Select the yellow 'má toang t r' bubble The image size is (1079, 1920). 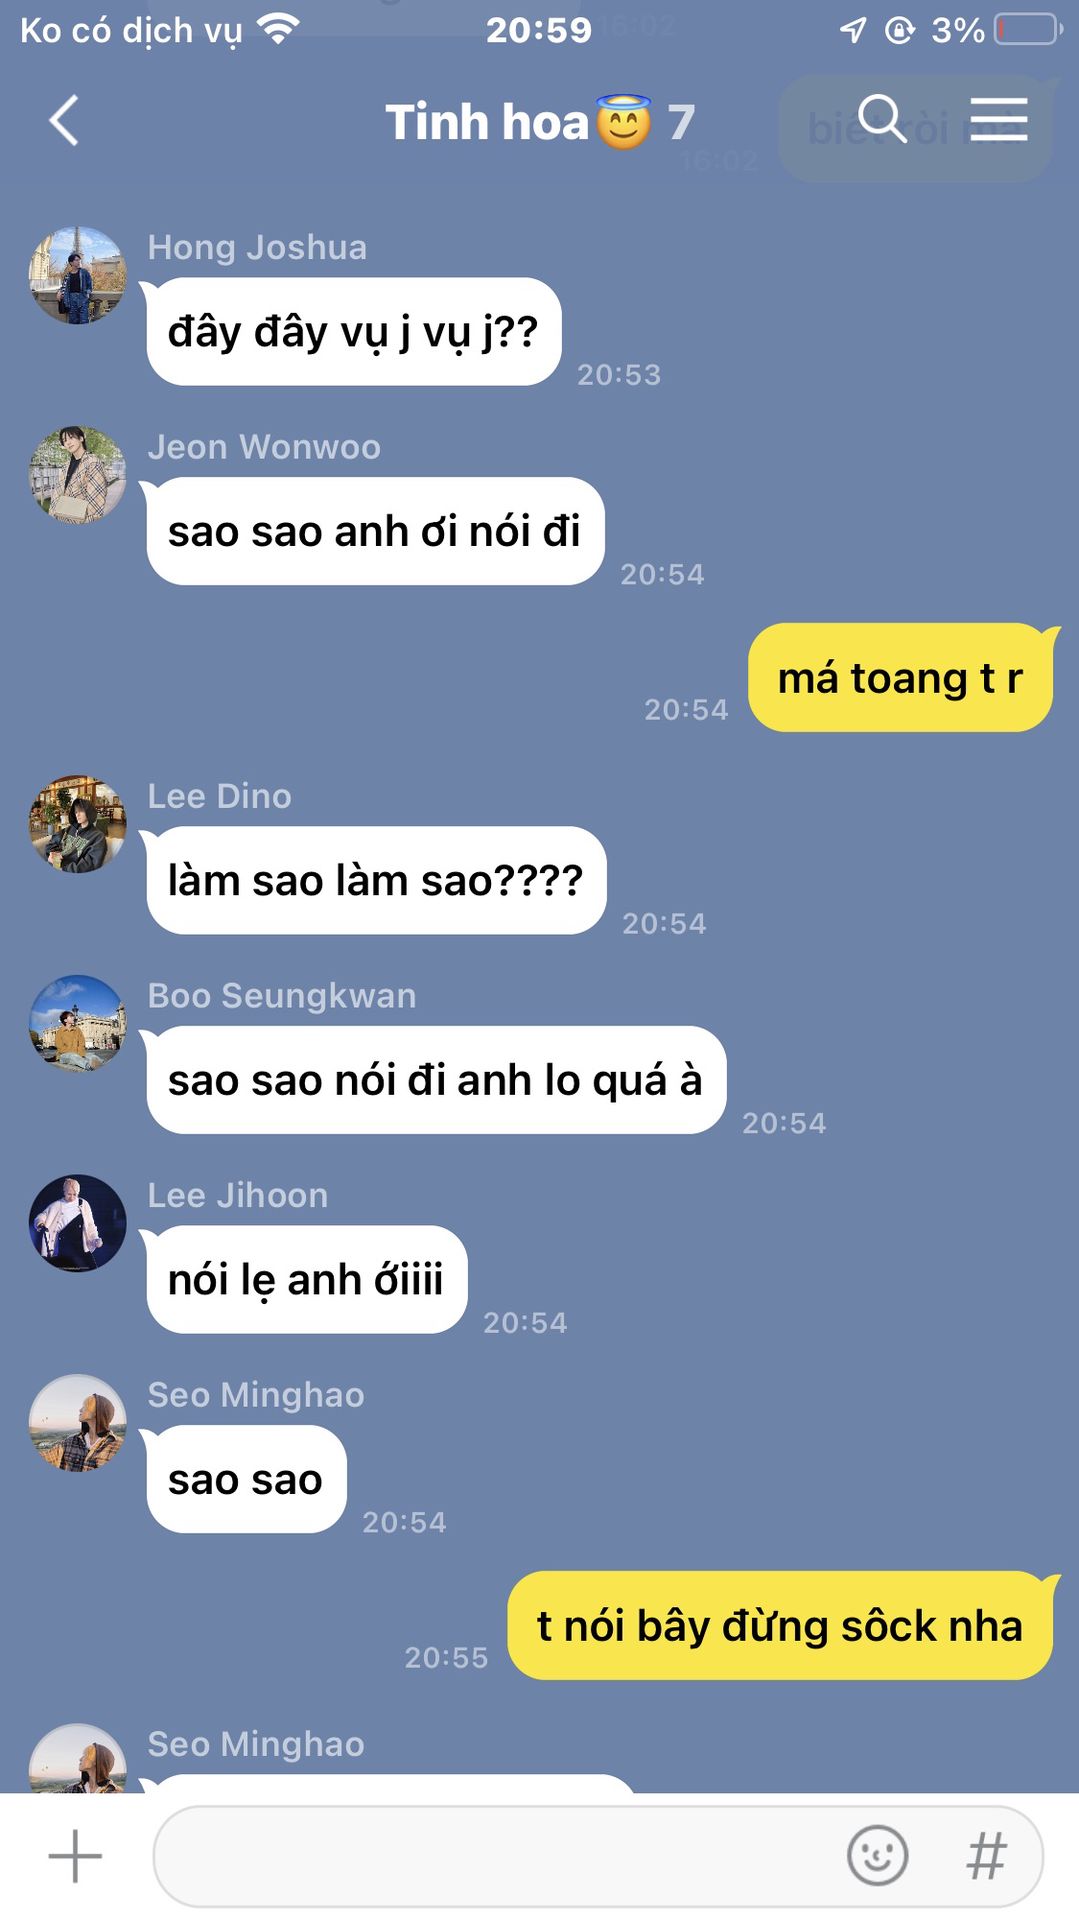[901, 678]
